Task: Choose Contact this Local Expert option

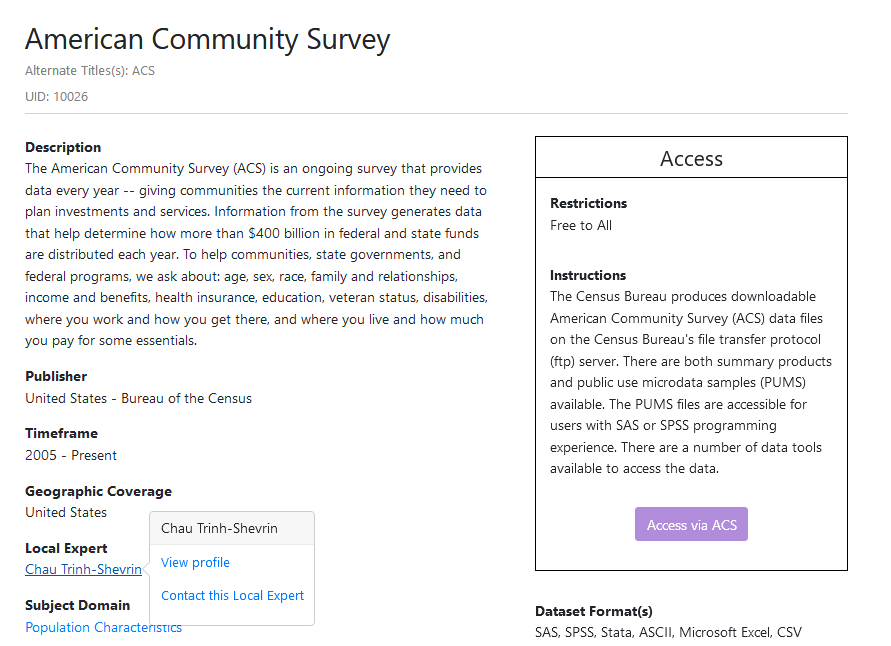Action: click(232, 596)
